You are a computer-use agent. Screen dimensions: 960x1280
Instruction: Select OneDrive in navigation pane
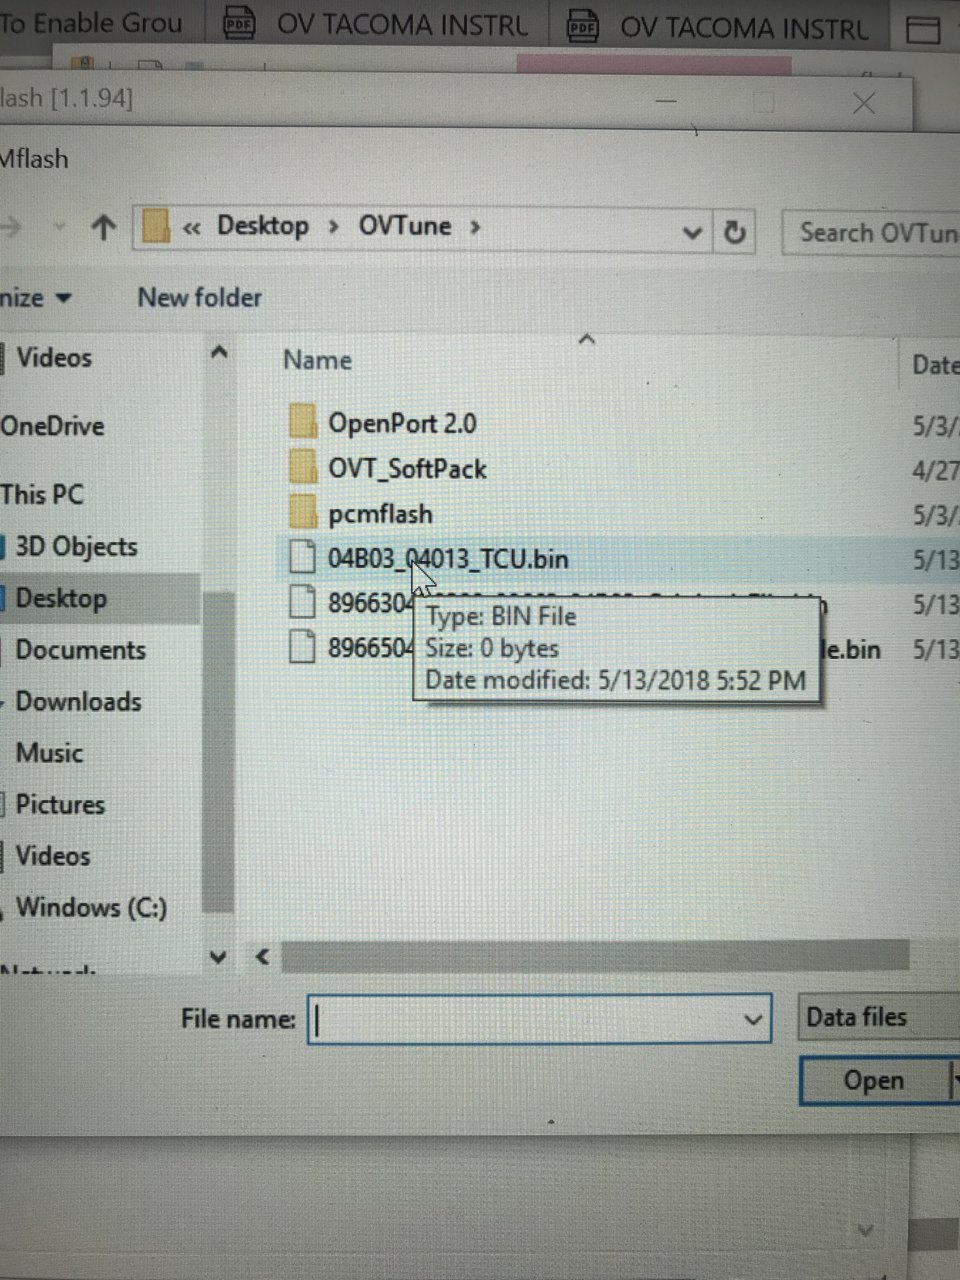click(x=52, y=426)
